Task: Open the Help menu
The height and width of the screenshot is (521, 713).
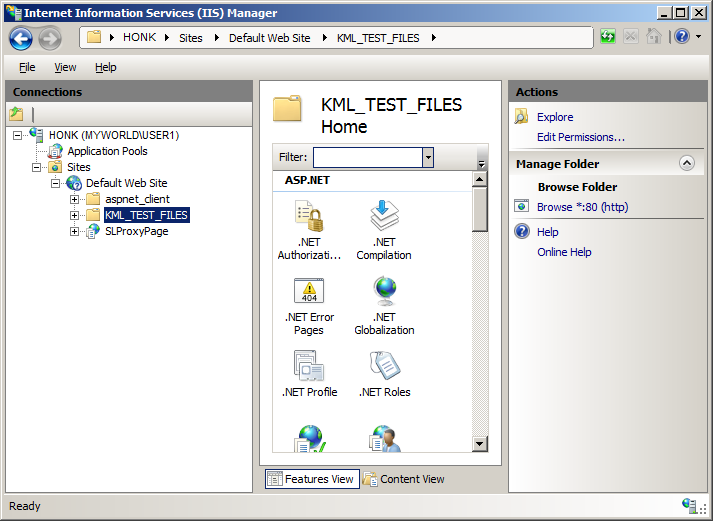Action: (105, 67)
